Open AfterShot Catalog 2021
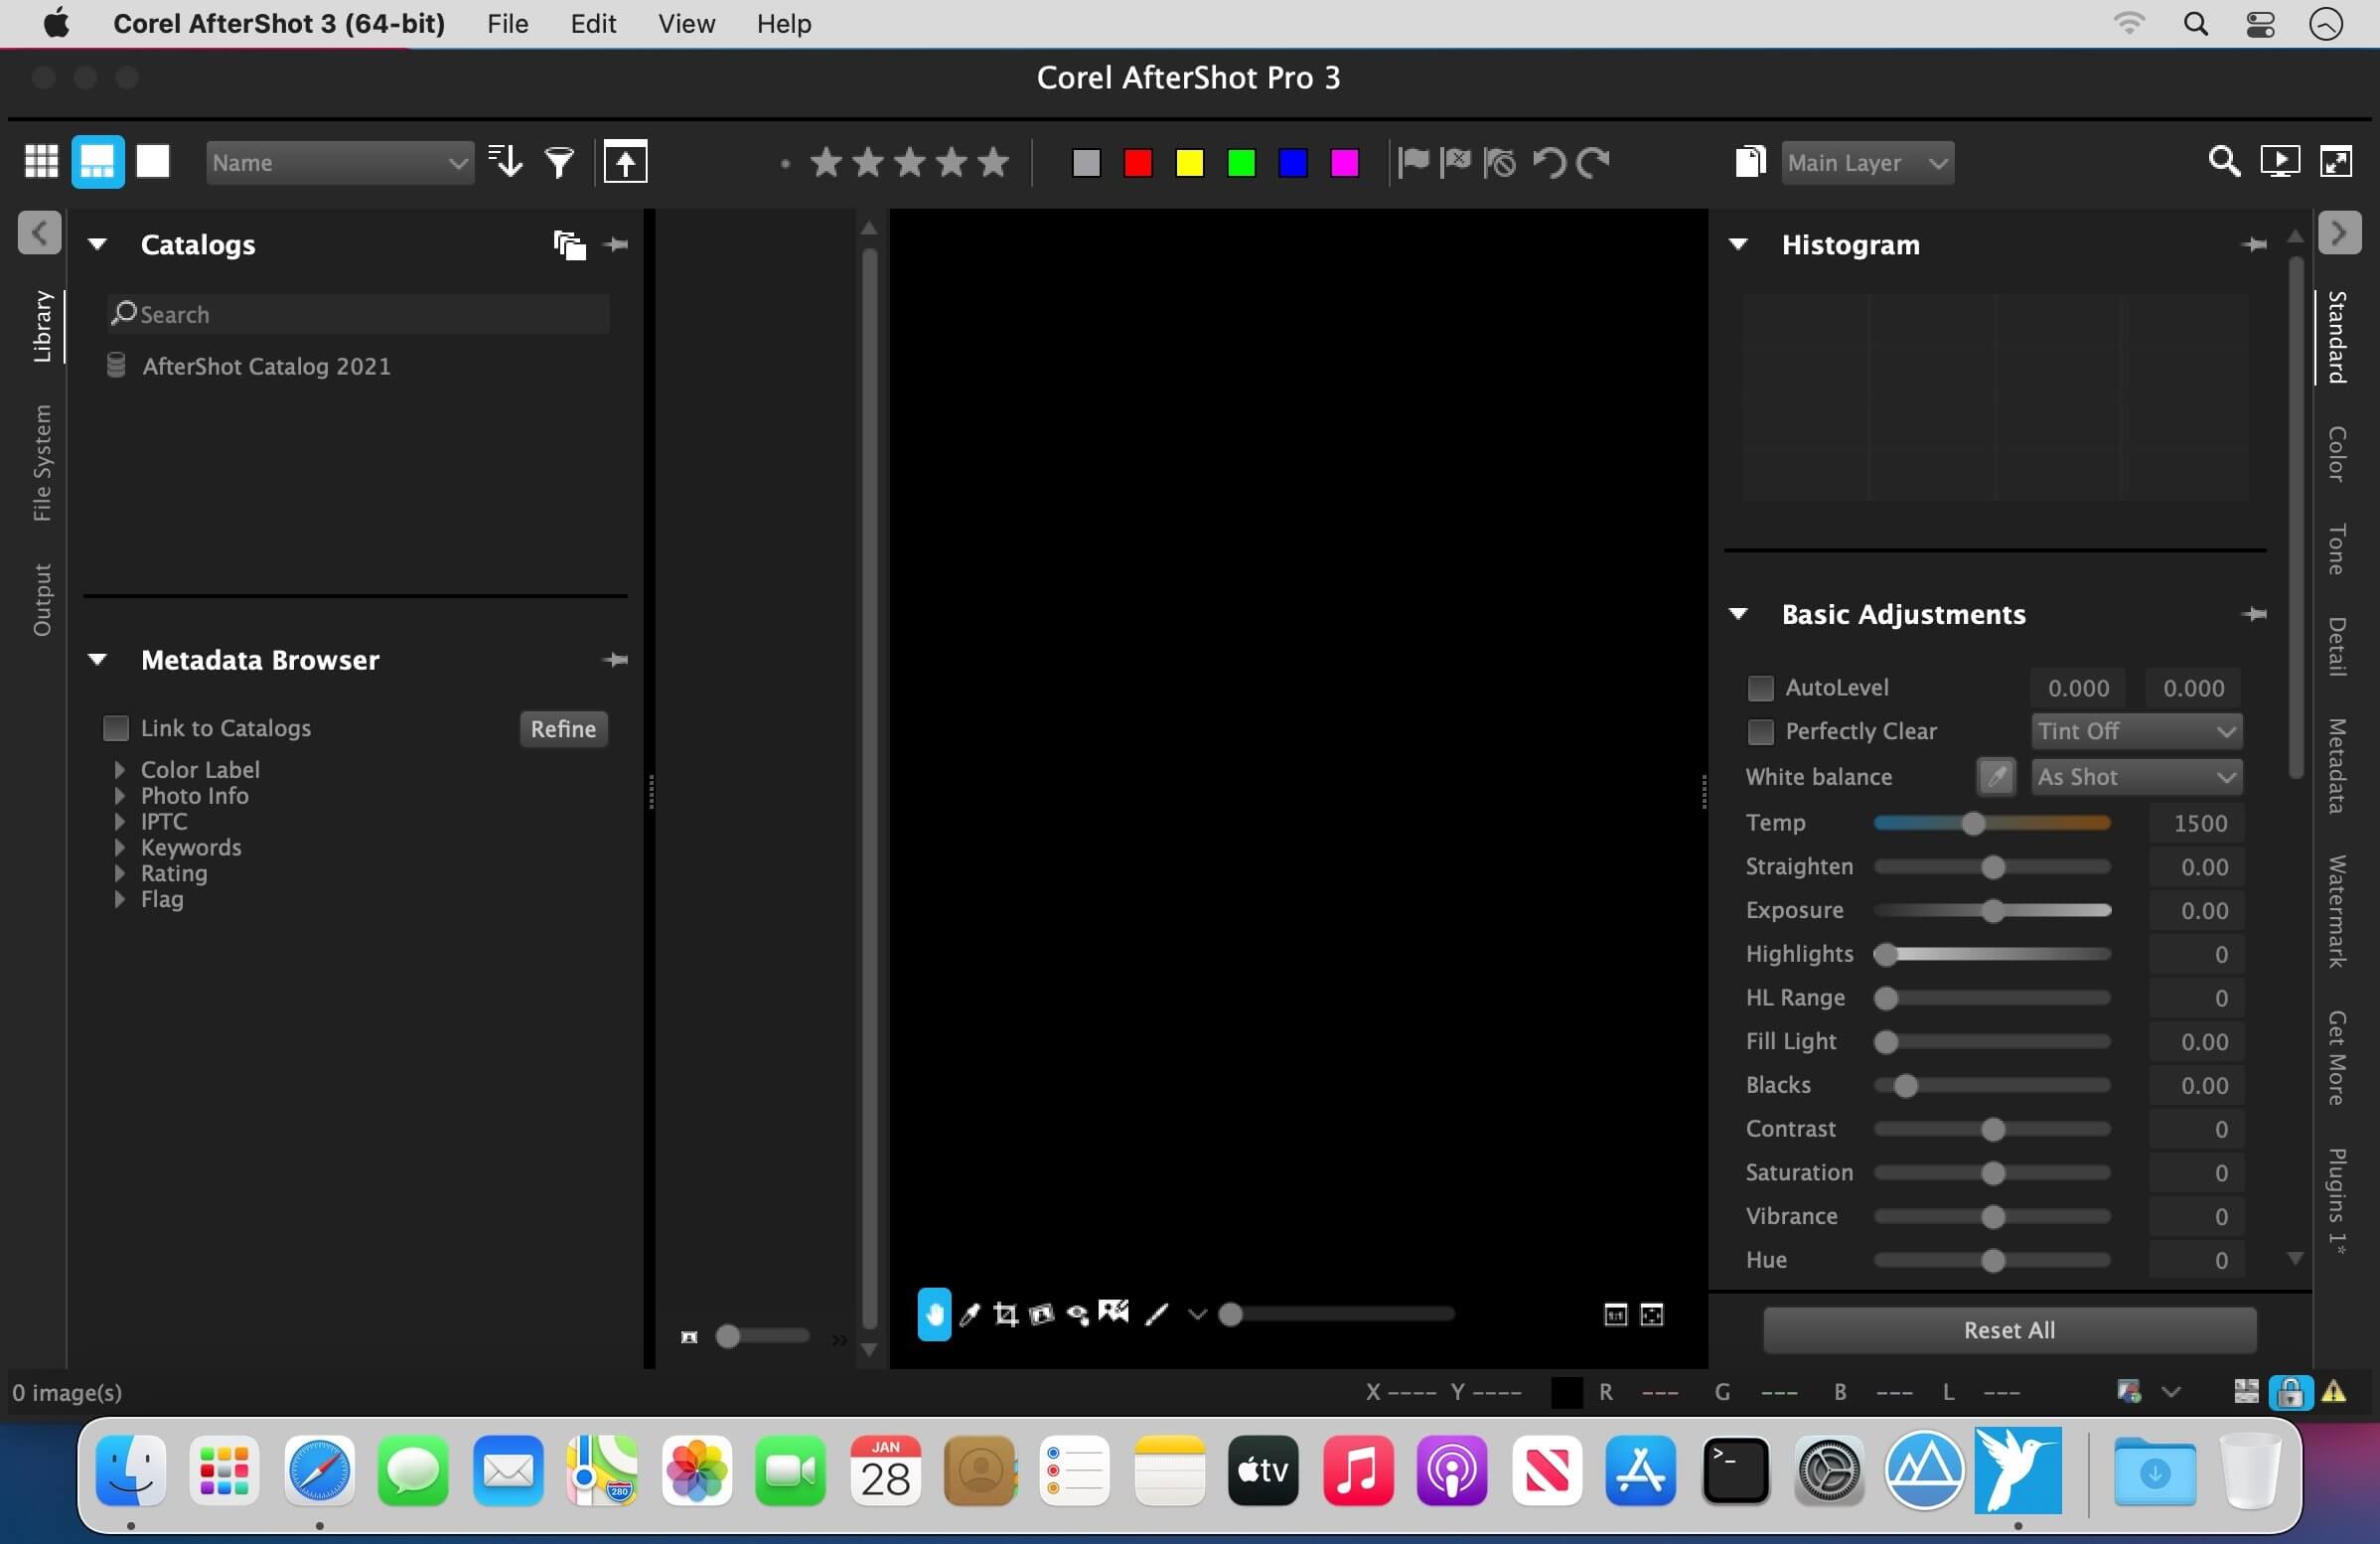This screenshot has width=2380, height=1544. click(x=266, y=366)
